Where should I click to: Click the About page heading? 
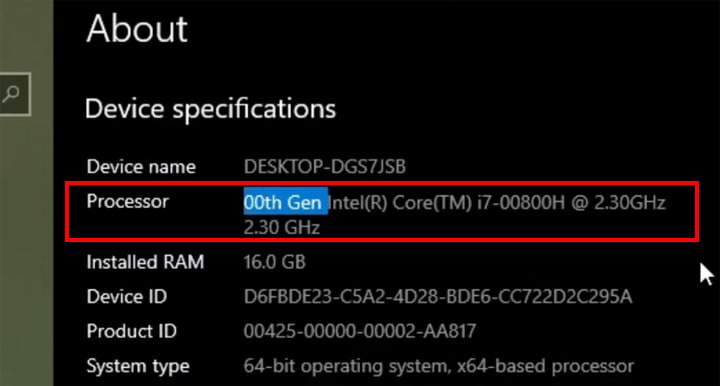[x=137, y=28]
